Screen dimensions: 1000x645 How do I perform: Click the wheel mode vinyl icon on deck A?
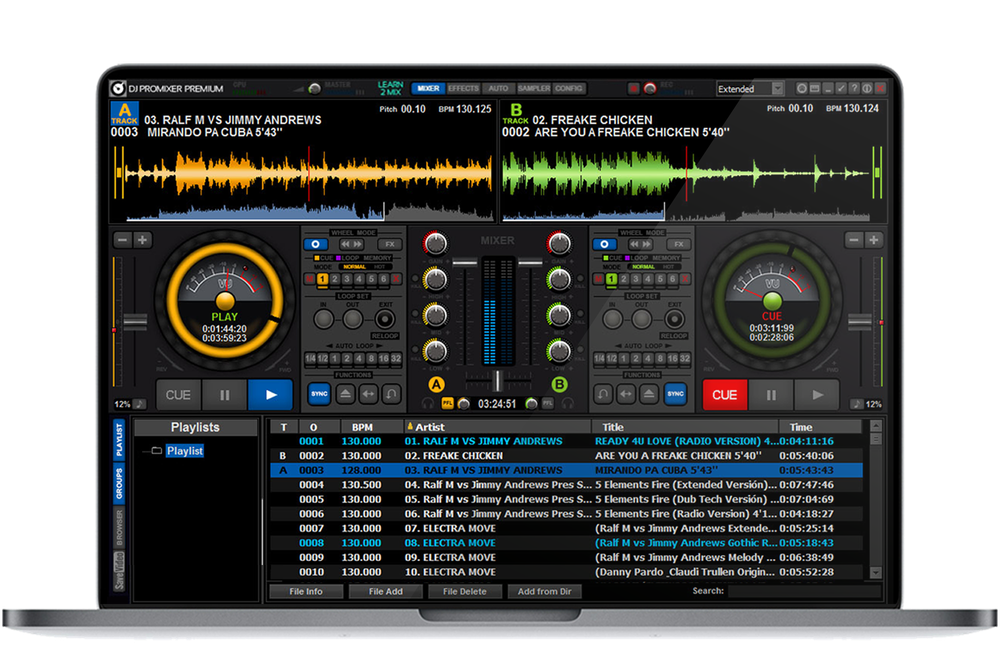click(316, 243)
